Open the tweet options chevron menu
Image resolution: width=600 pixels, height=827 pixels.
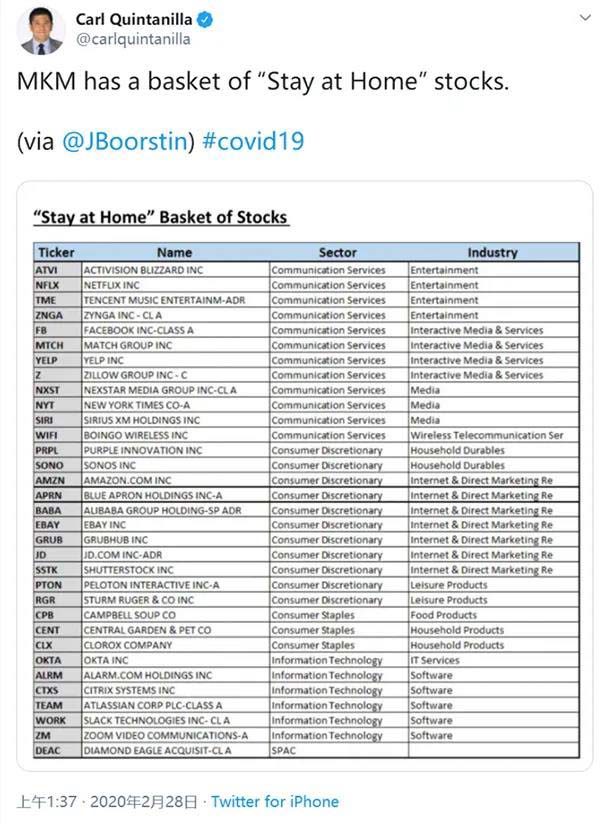(x=579, y=20)
